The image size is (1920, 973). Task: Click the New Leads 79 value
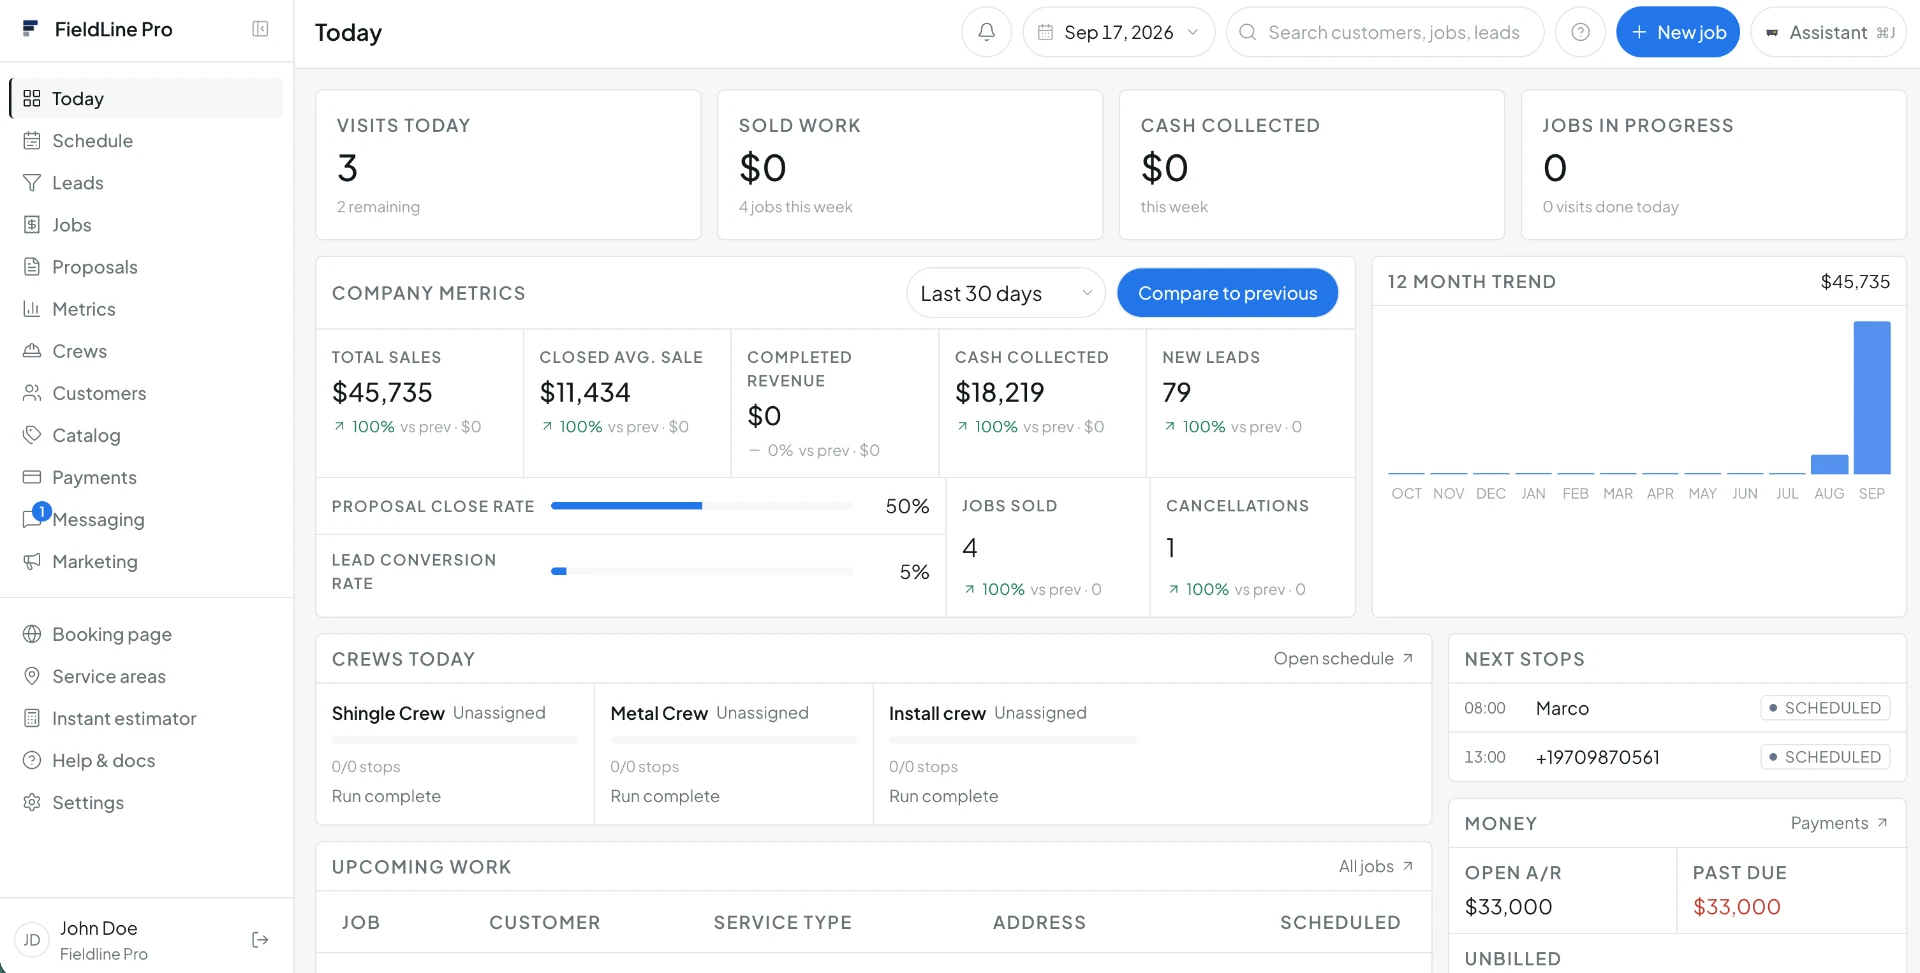click(x=1176, y=392)
